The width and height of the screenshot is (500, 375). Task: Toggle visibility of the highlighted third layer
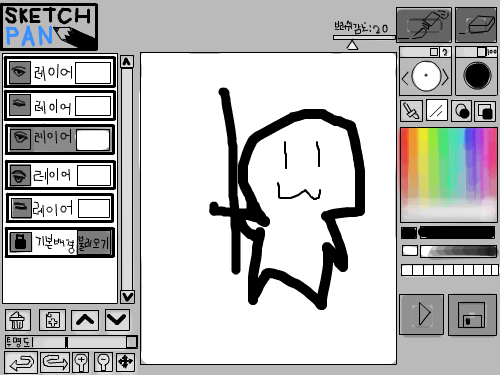coord(21,139)
